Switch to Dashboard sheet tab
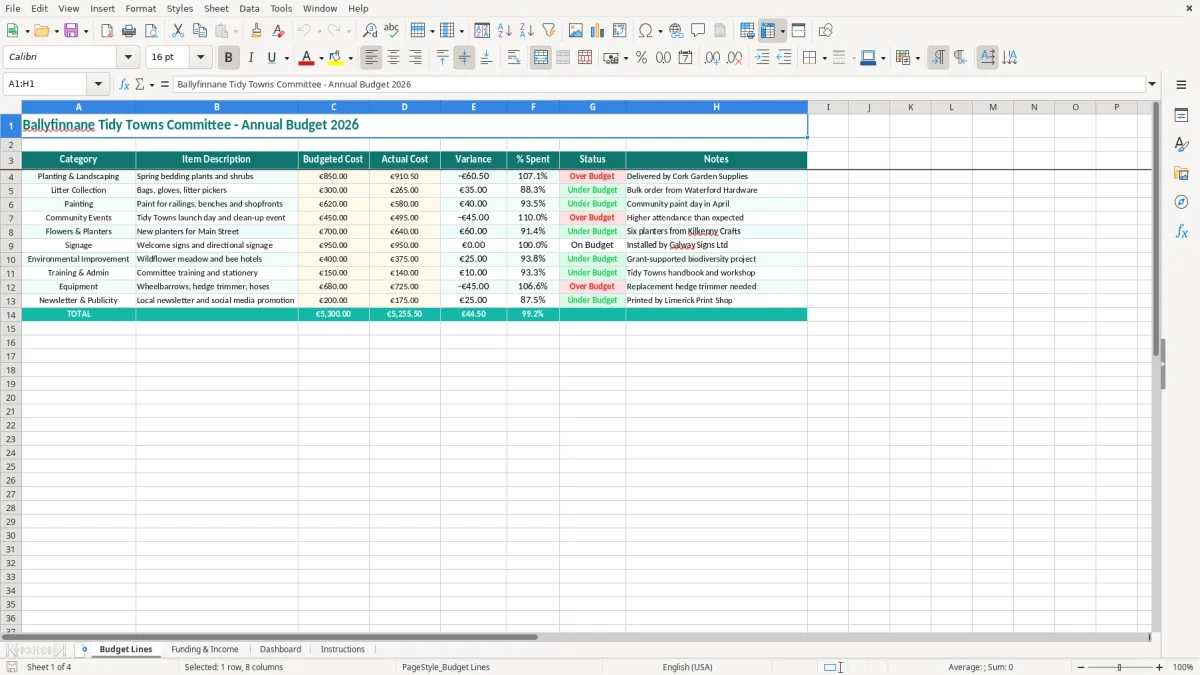Screen dimensions: 1200x675 280,650
